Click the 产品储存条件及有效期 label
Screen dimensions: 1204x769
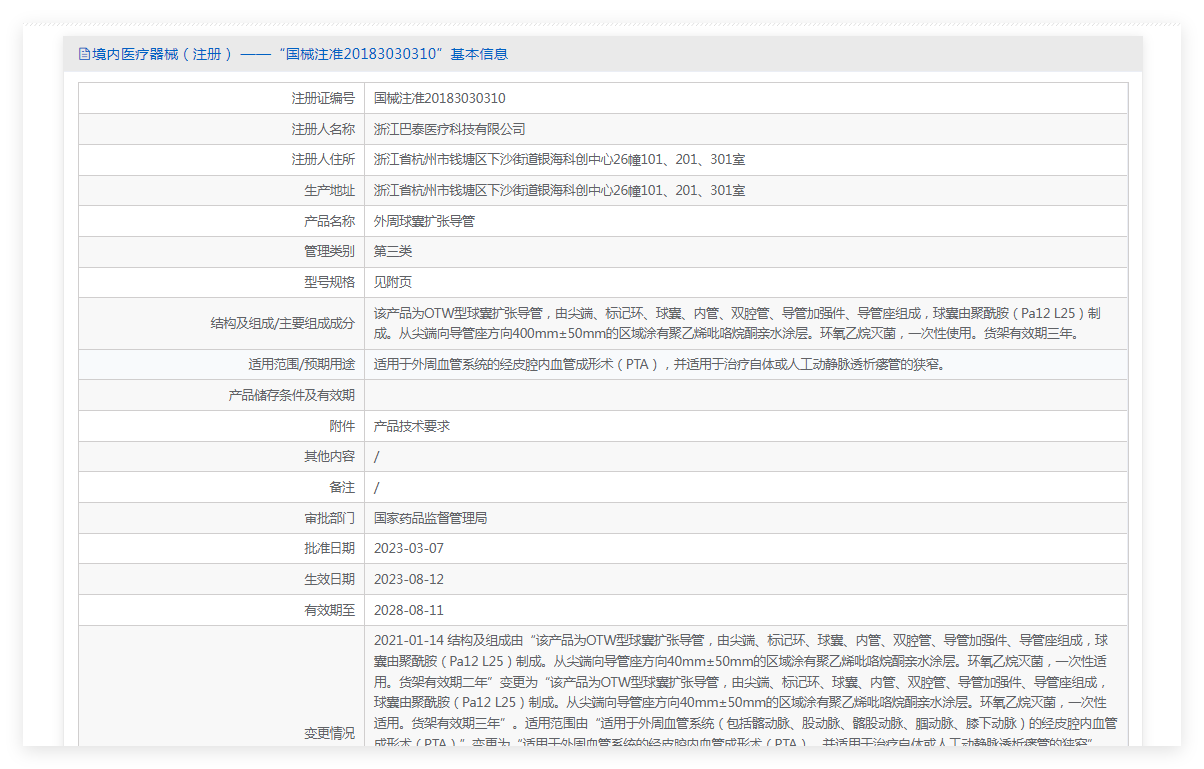[291, 396]
